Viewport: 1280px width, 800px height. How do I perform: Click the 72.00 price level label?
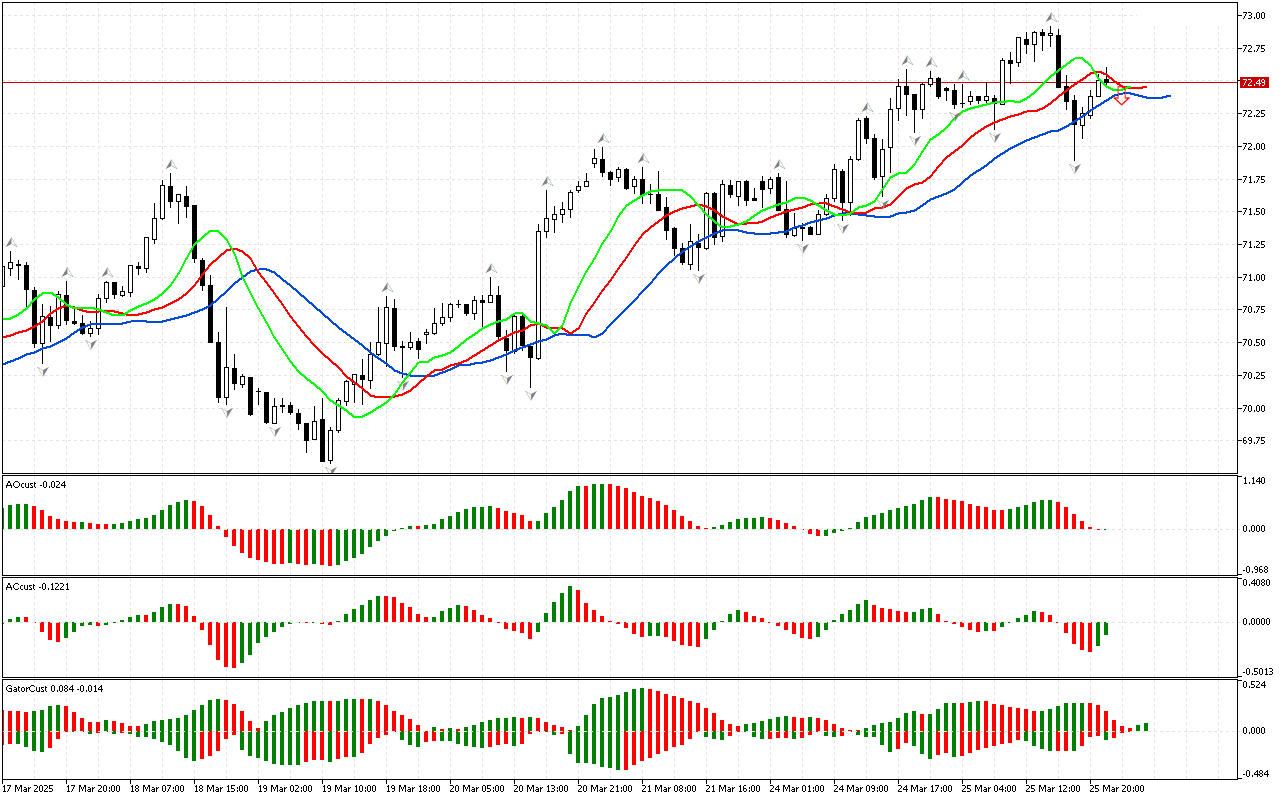pos(1254,147)
